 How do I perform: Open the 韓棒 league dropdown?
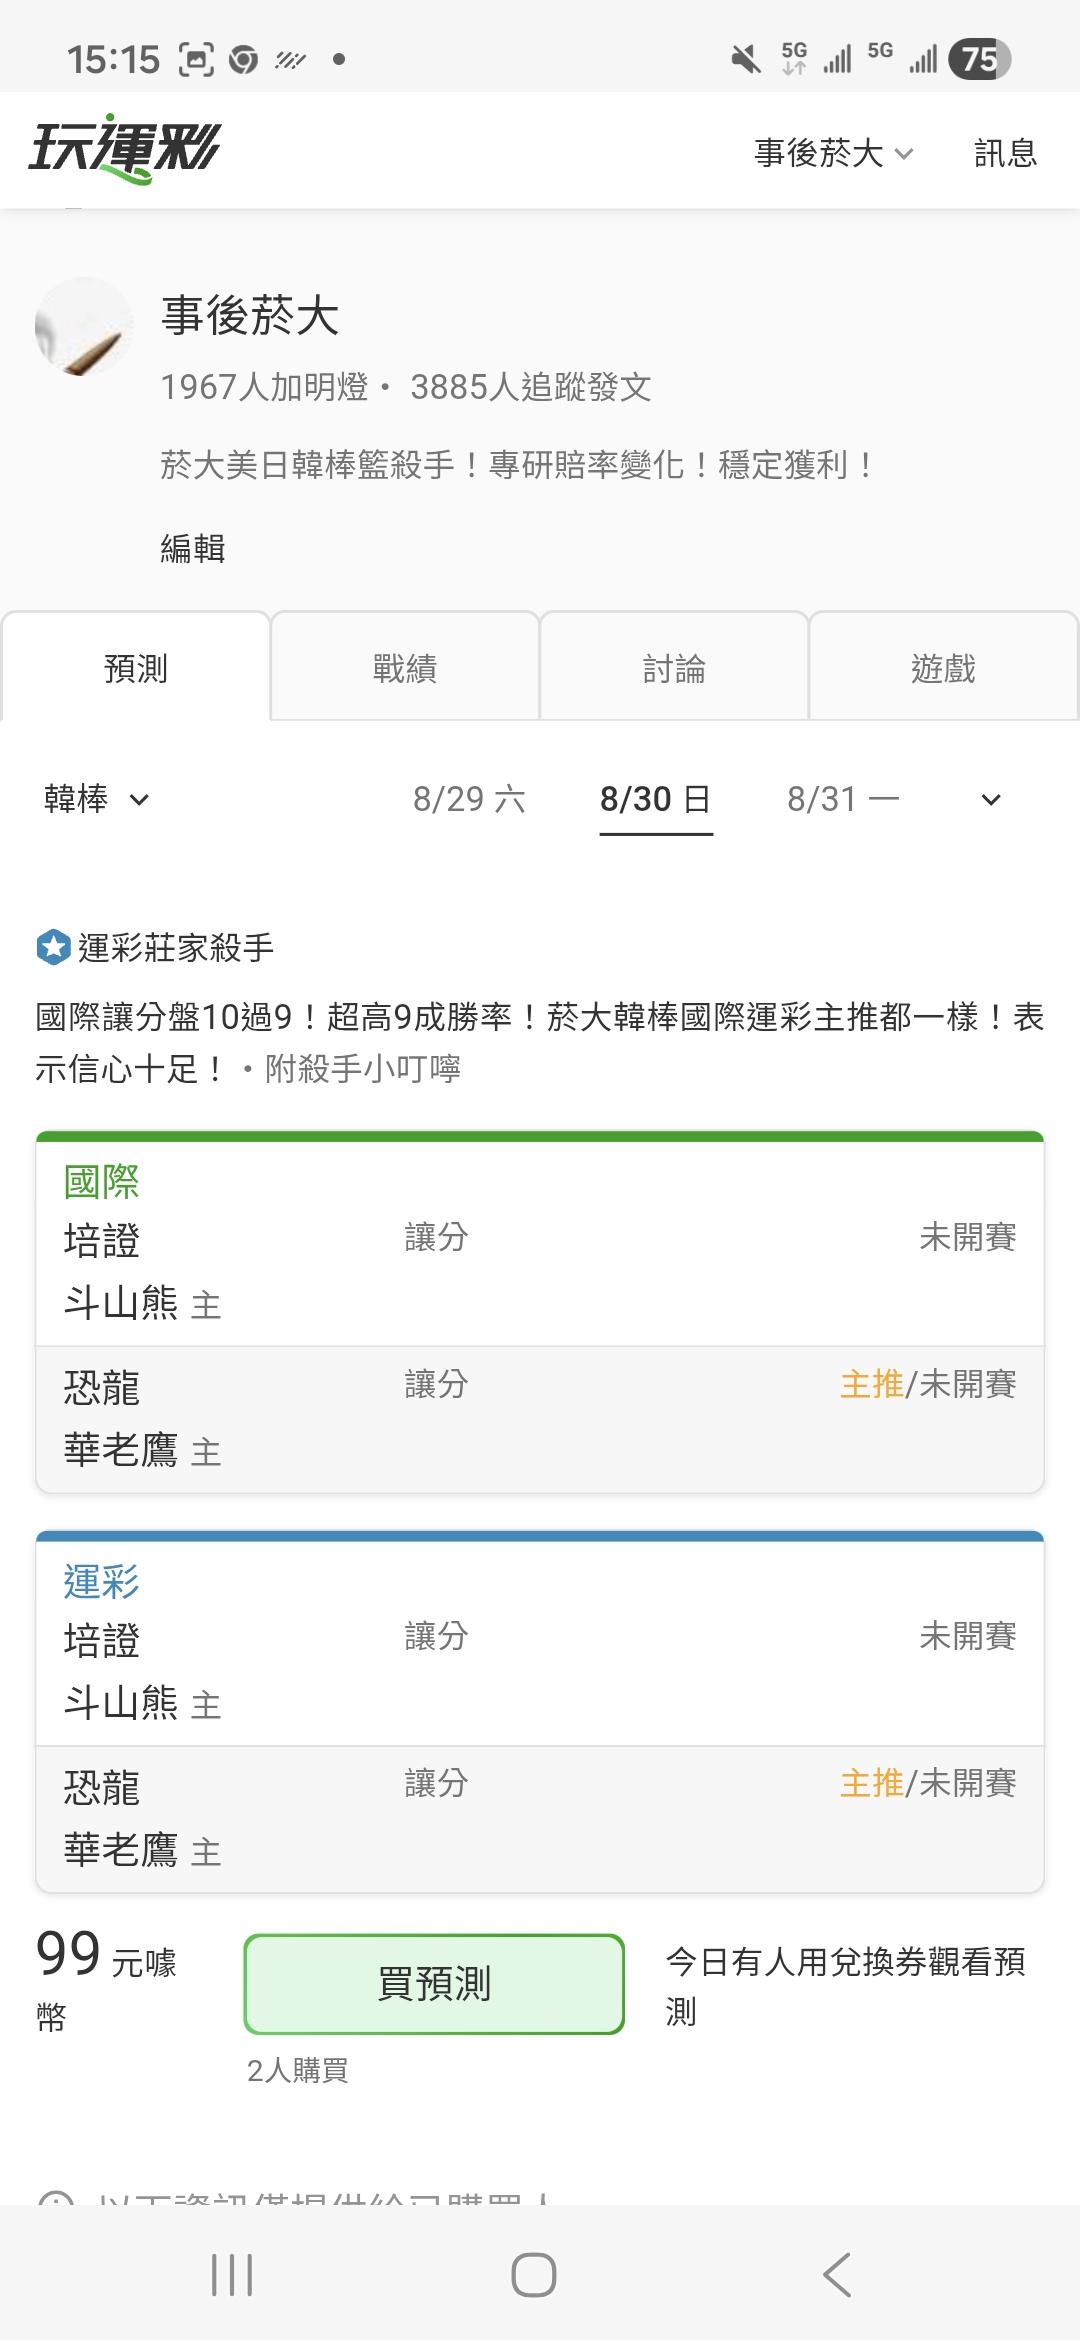(x=97, y=799)
